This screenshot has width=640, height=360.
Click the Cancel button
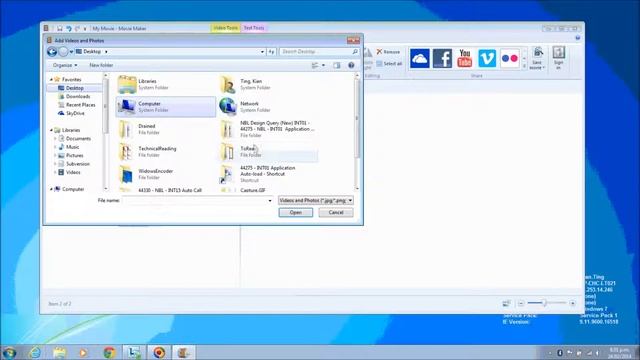point(336,212)
